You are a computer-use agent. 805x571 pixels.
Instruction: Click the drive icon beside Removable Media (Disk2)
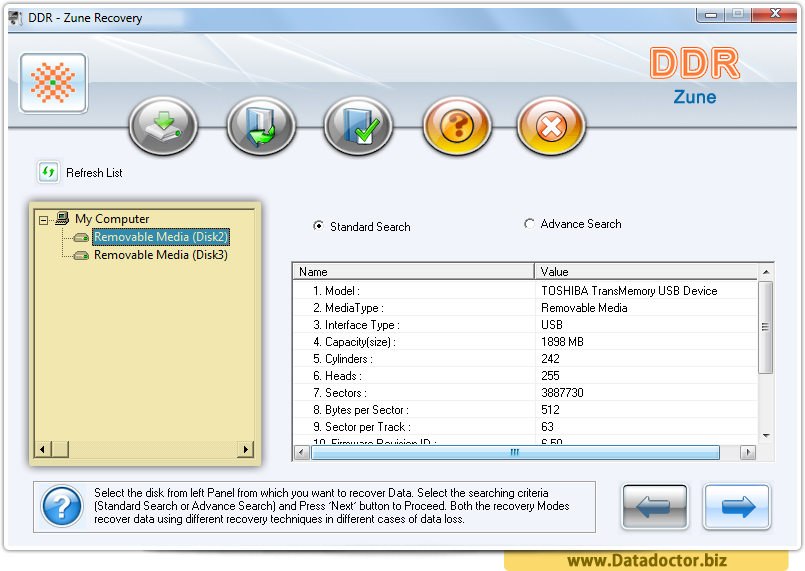81,237
